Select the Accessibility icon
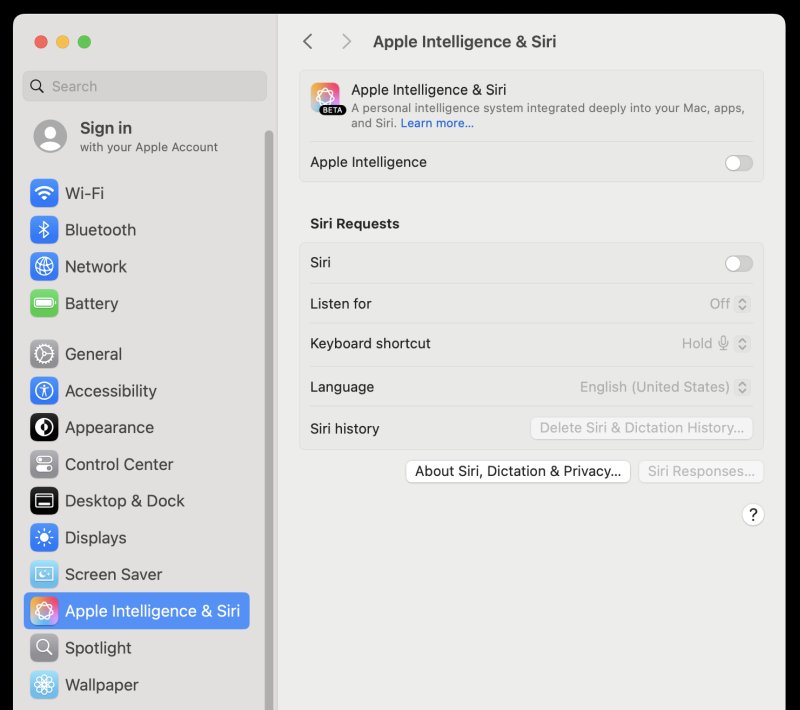Viewport: 800px width, 710px height. point(44,391)
